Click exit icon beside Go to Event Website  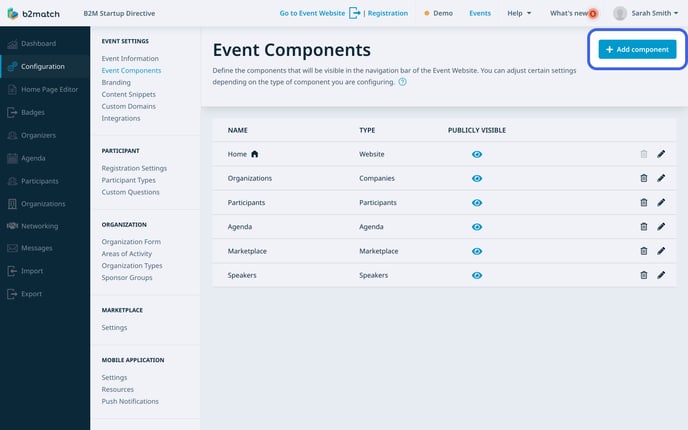355,13
